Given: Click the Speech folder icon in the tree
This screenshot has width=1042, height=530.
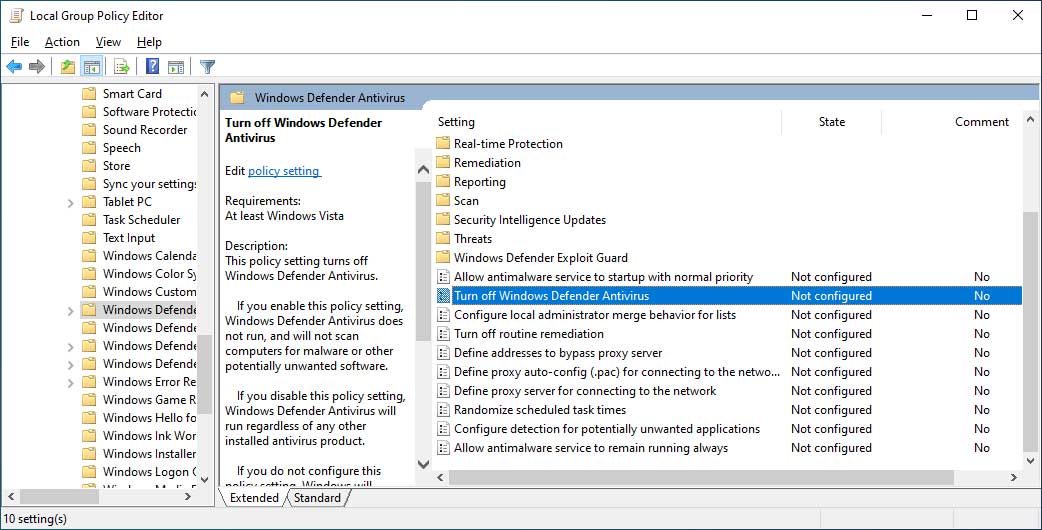Looking at the screenshot, I should [x=89, y=147].
